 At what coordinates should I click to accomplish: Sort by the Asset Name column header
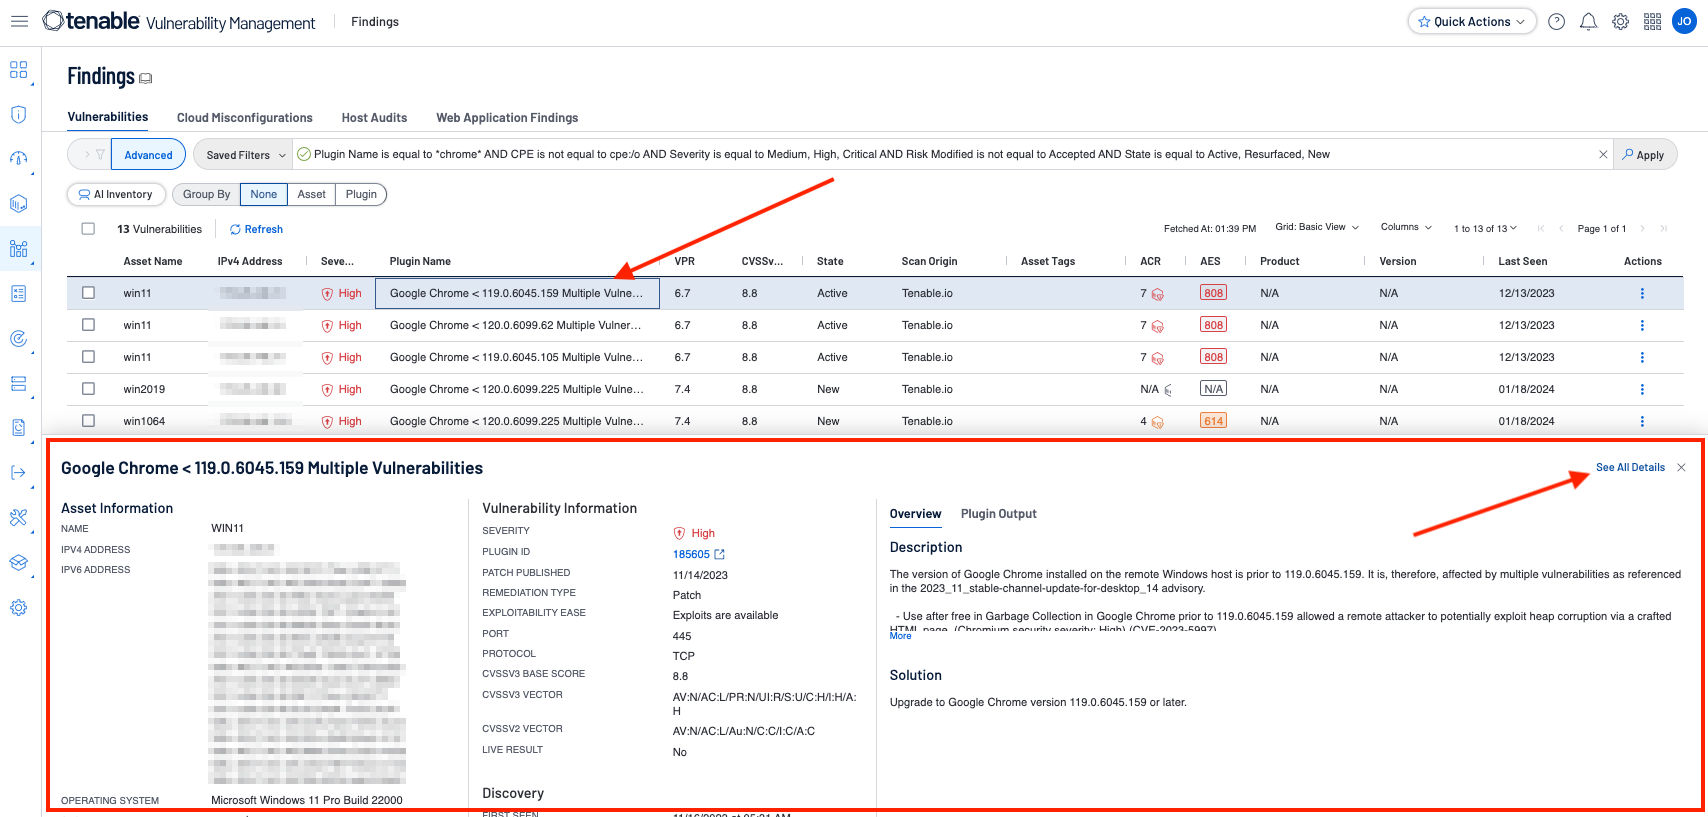pyautogui.click(x=153, y=261)
